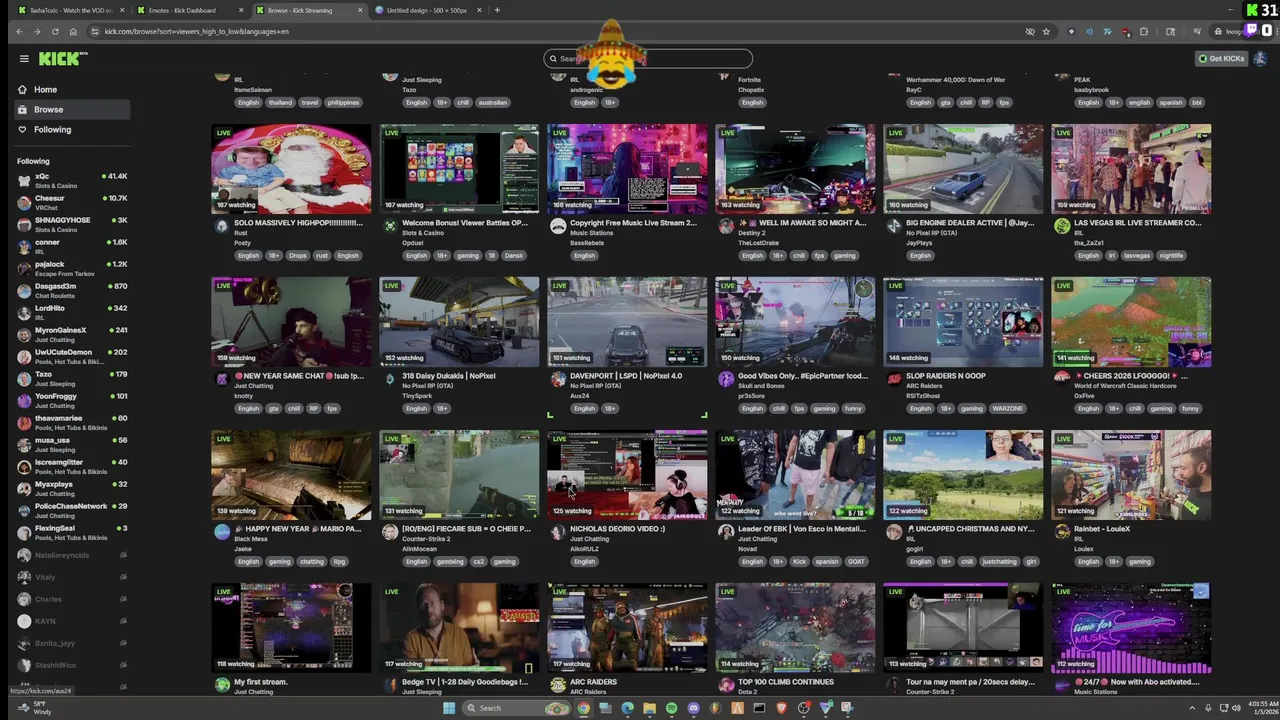
Task: Click the browser home icon
Action: pos(73,31)
